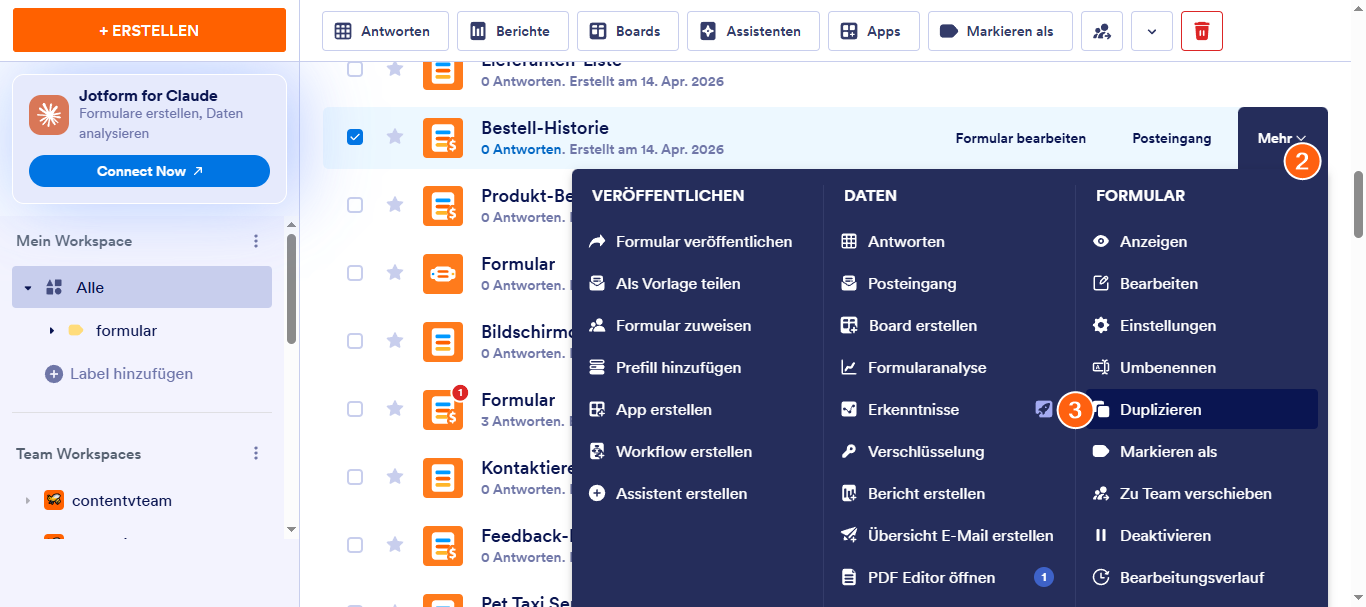Open the Berichte toolbar button
The width and height of the screenshot is (1366, 607).
click(513, 31)
